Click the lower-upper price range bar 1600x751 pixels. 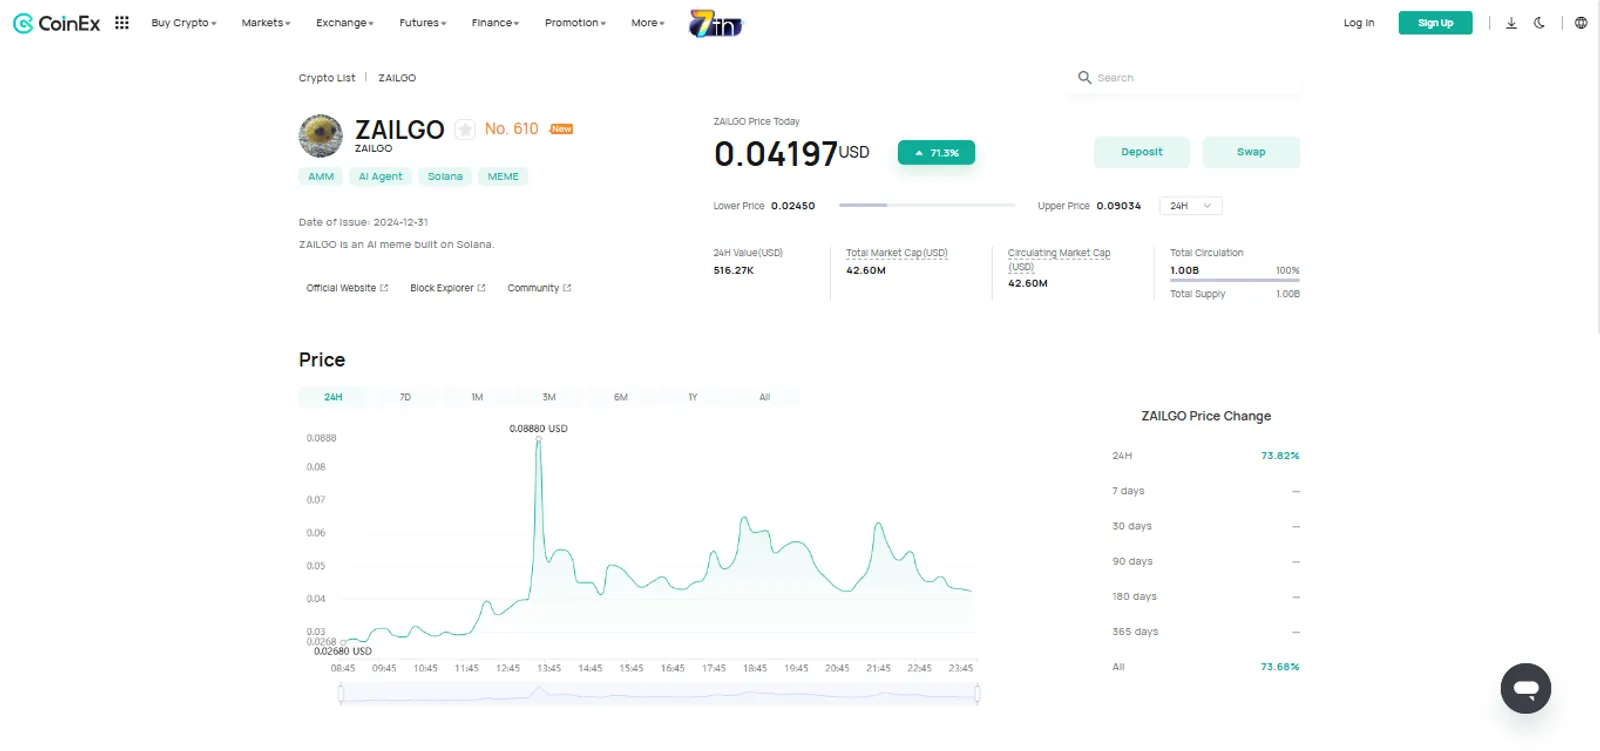[x=927, y=205]
